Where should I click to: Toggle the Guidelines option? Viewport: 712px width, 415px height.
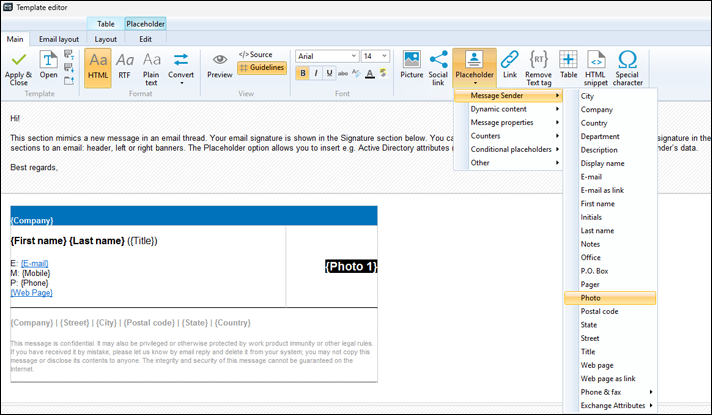pos(262,68)
